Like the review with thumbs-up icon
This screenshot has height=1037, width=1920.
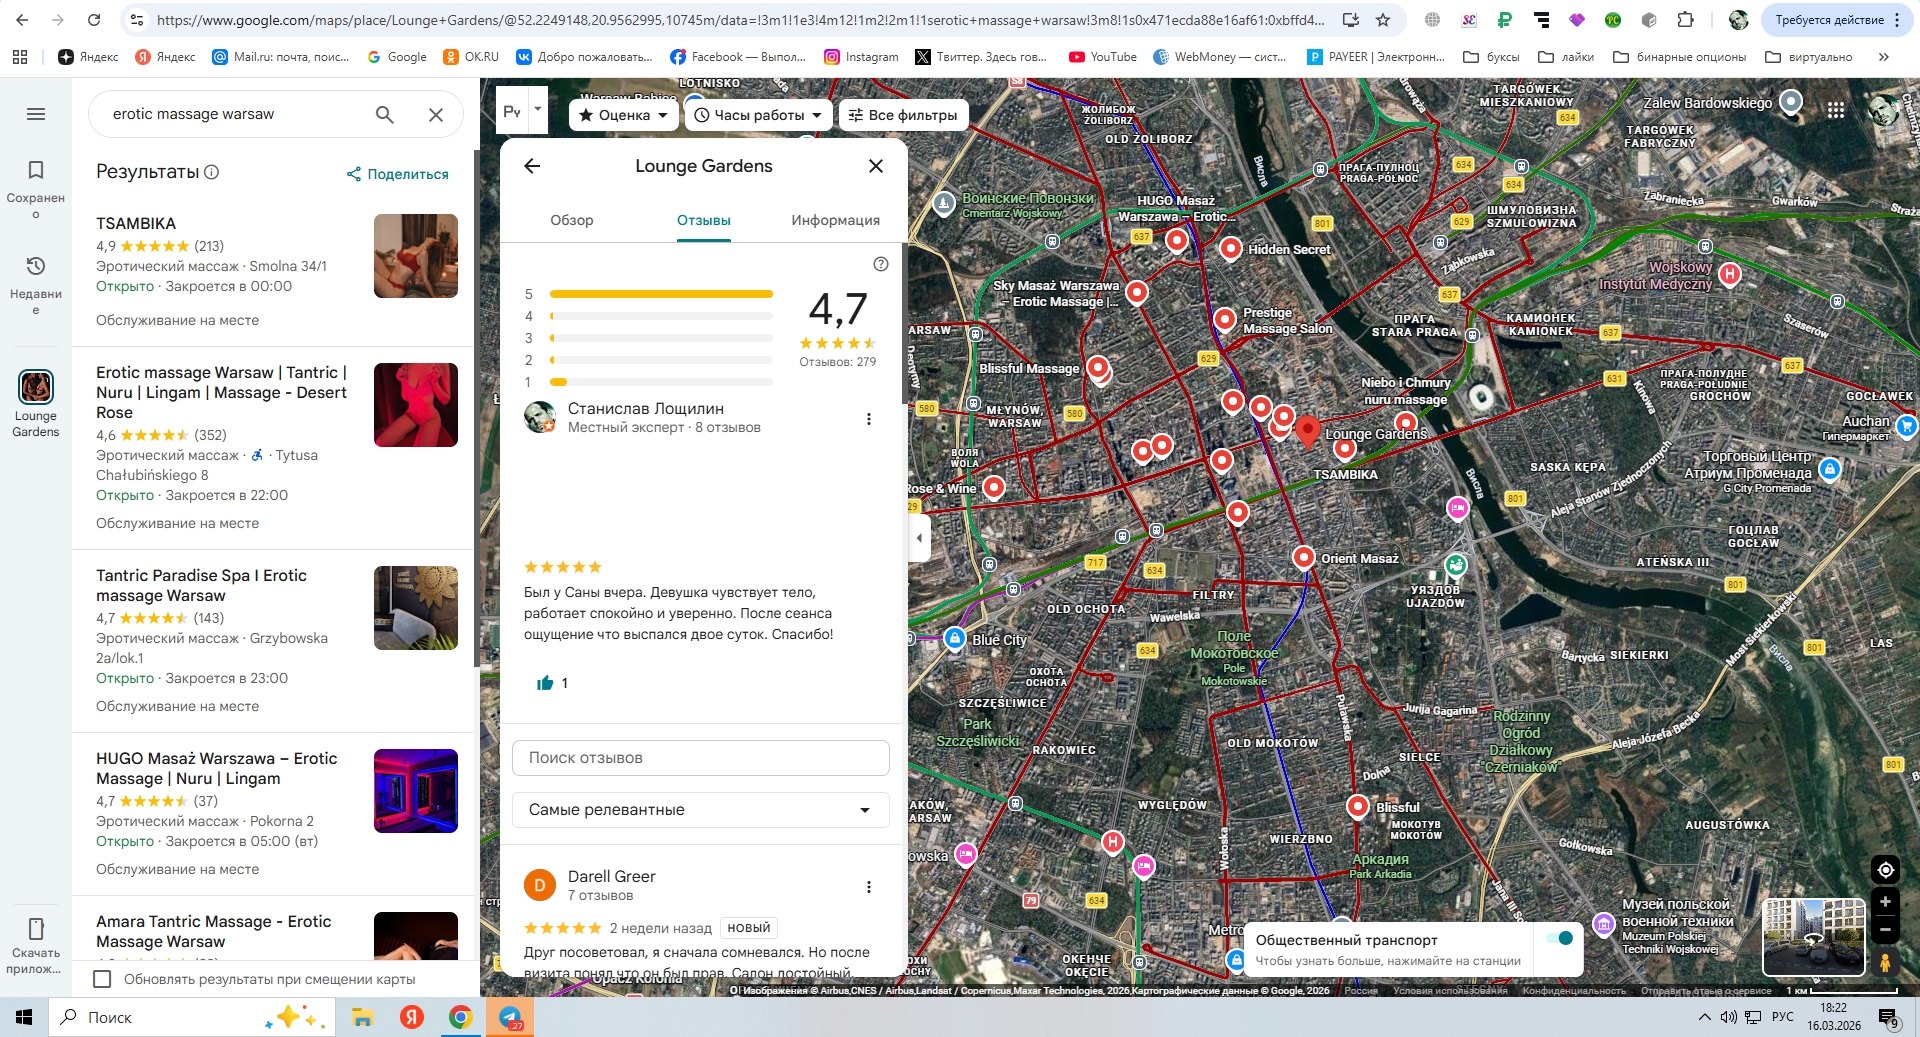545,683
